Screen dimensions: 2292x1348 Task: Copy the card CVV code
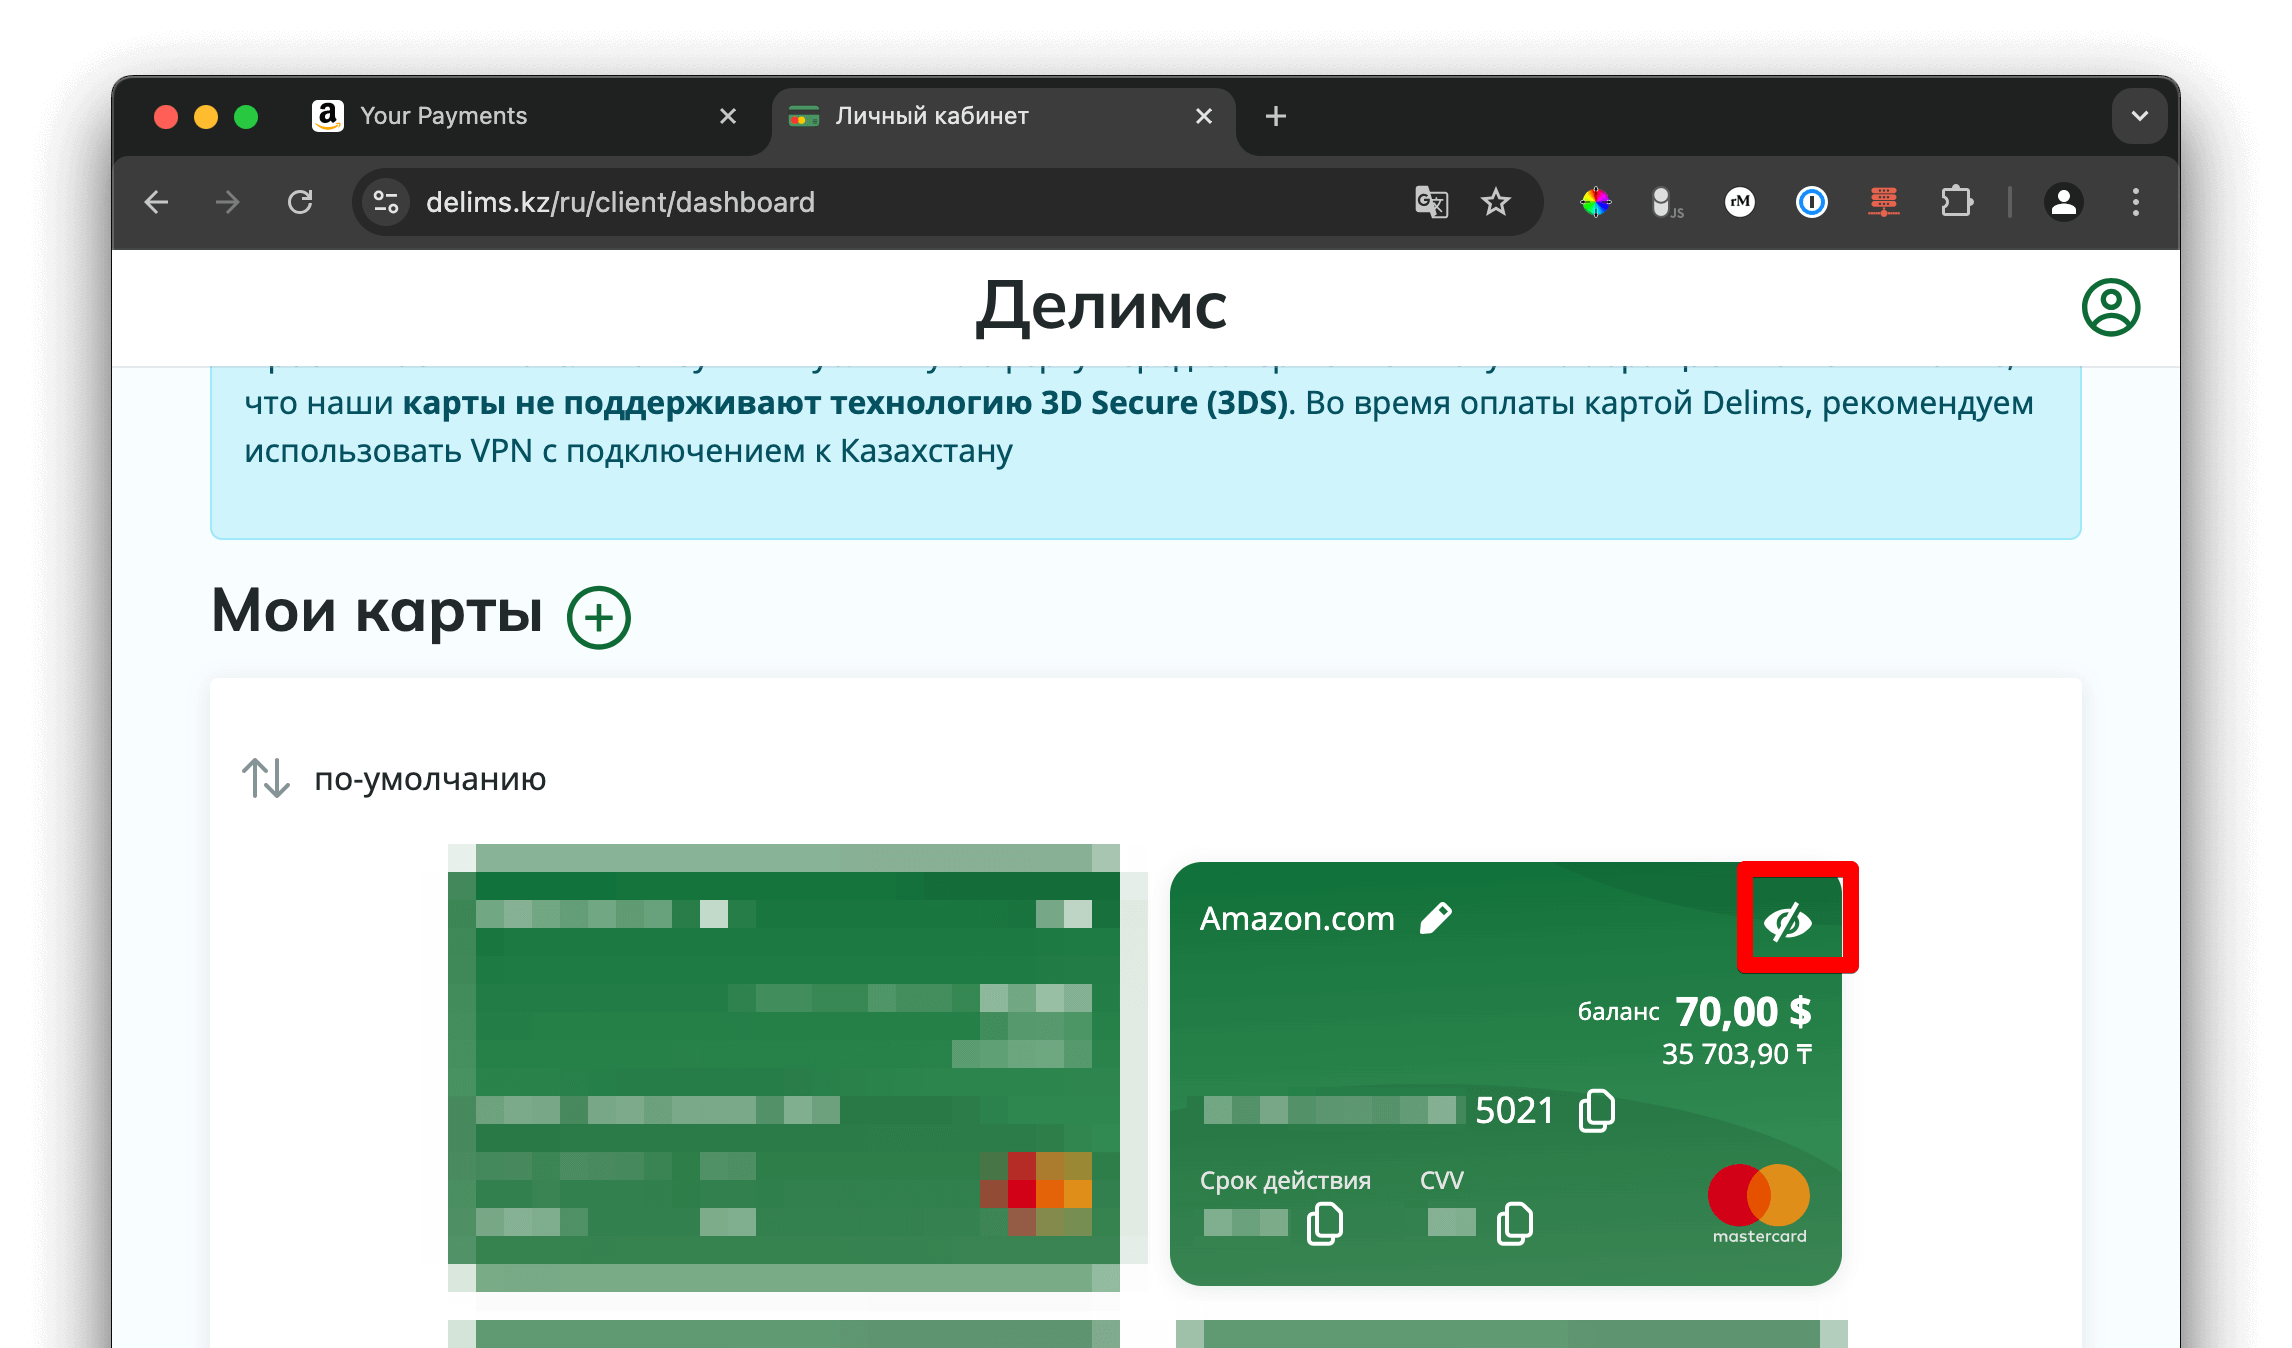(x=1515, y=1223)
